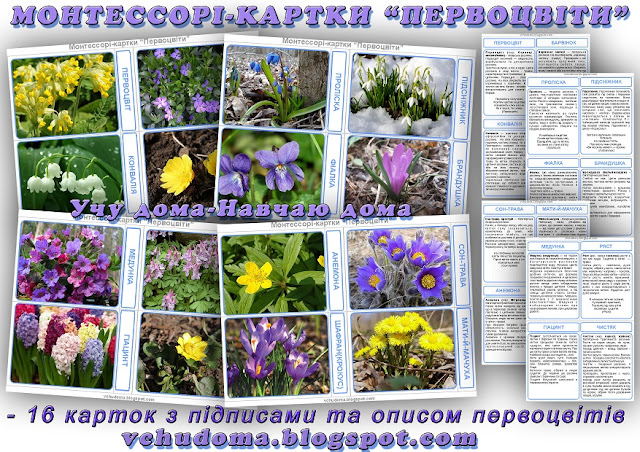Open the white lily of the valley photo
This screenshot has height=452, width=640.
tap(70, 174)
